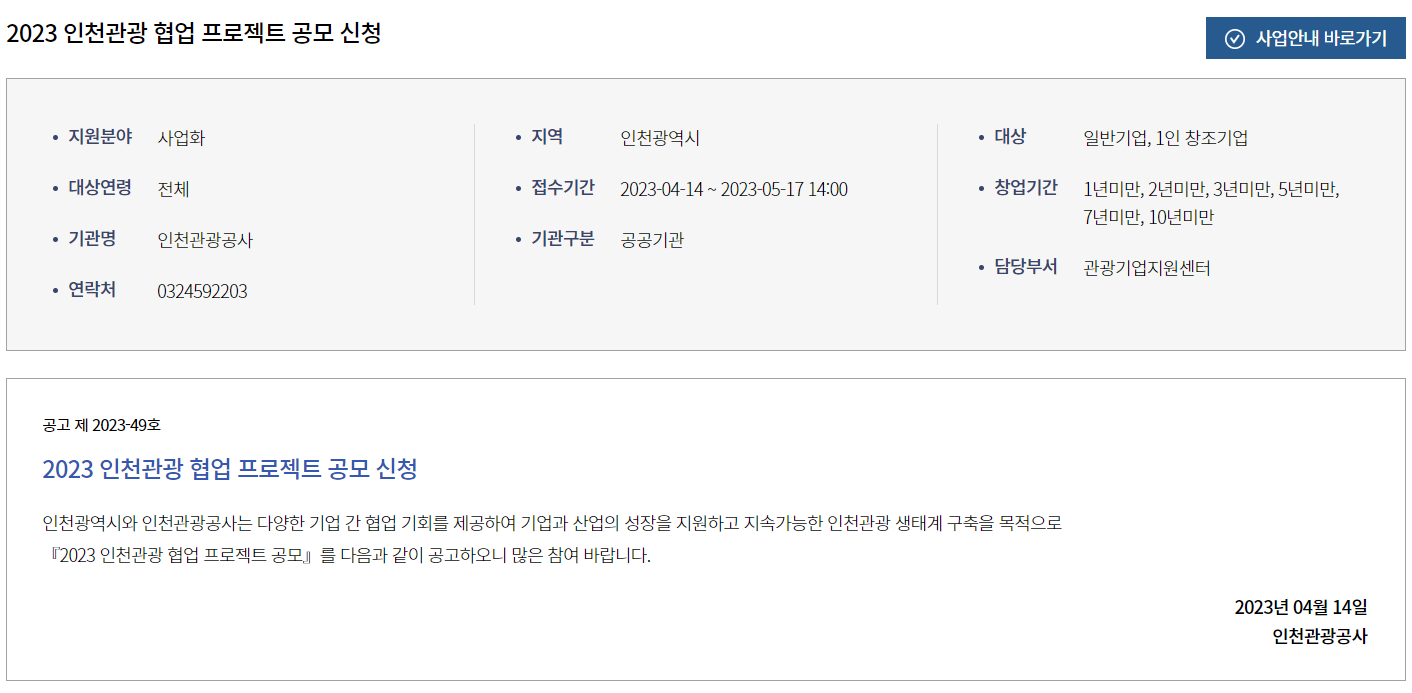Click the 사업화 value text
Image resolution: width=1412 pixels, height=693 pixels.
point(181,138)
